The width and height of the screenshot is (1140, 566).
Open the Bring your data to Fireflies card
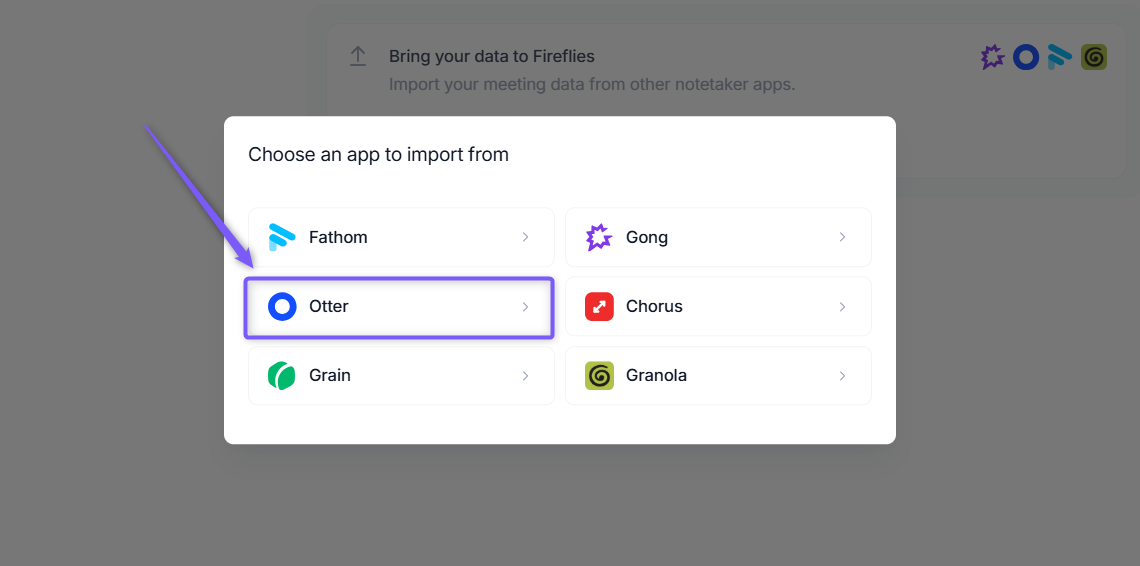pos(726,71)
